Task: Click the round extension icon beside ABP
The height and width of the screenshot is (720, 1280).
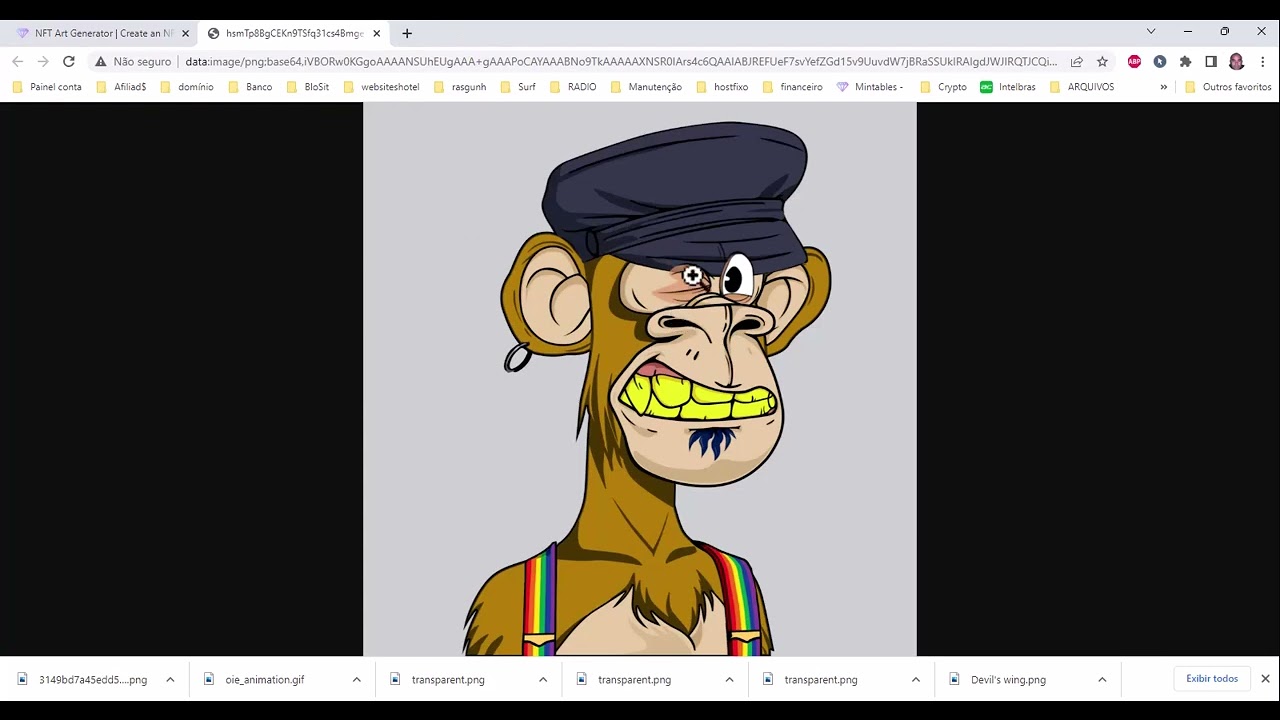Action: tap(1160, 61)
